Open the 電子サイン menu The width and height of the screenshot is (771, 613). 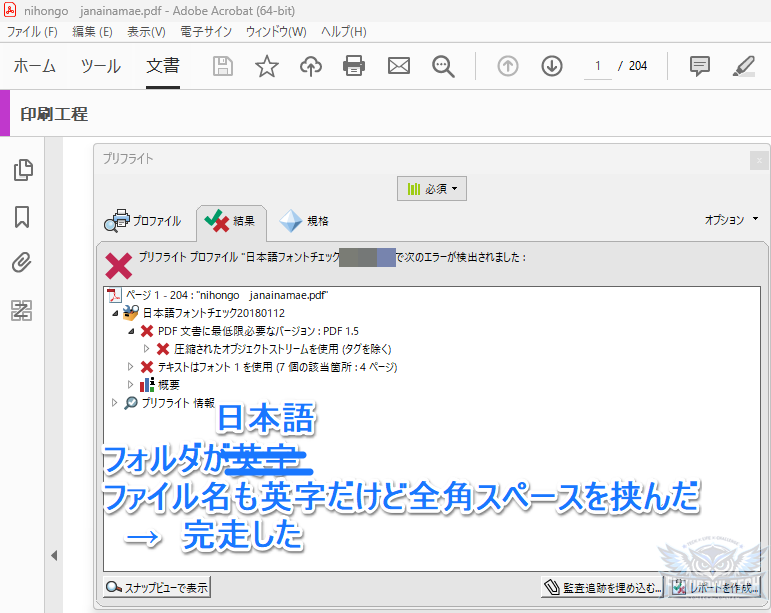point(206,32)
